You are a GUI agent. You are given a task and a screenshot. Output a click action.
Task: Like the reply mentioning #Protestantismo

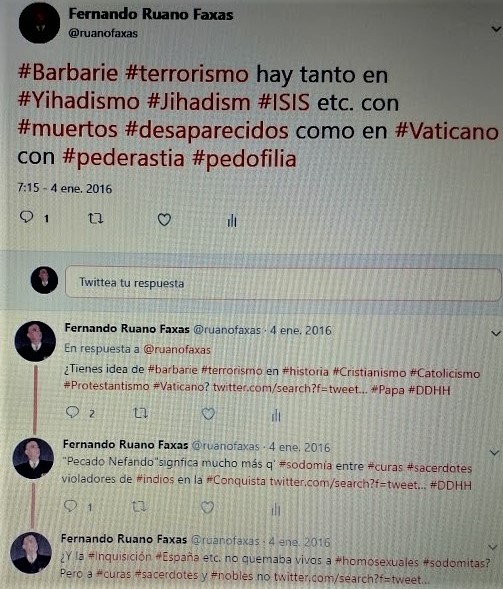coord(208,414)
